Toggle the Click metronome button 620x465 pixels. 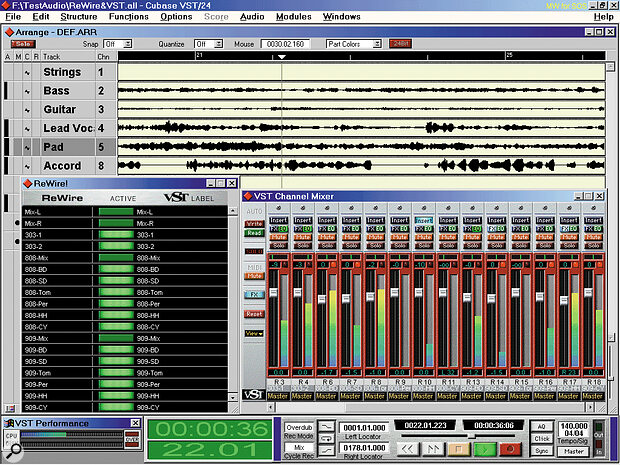click(x=542, y=439)
